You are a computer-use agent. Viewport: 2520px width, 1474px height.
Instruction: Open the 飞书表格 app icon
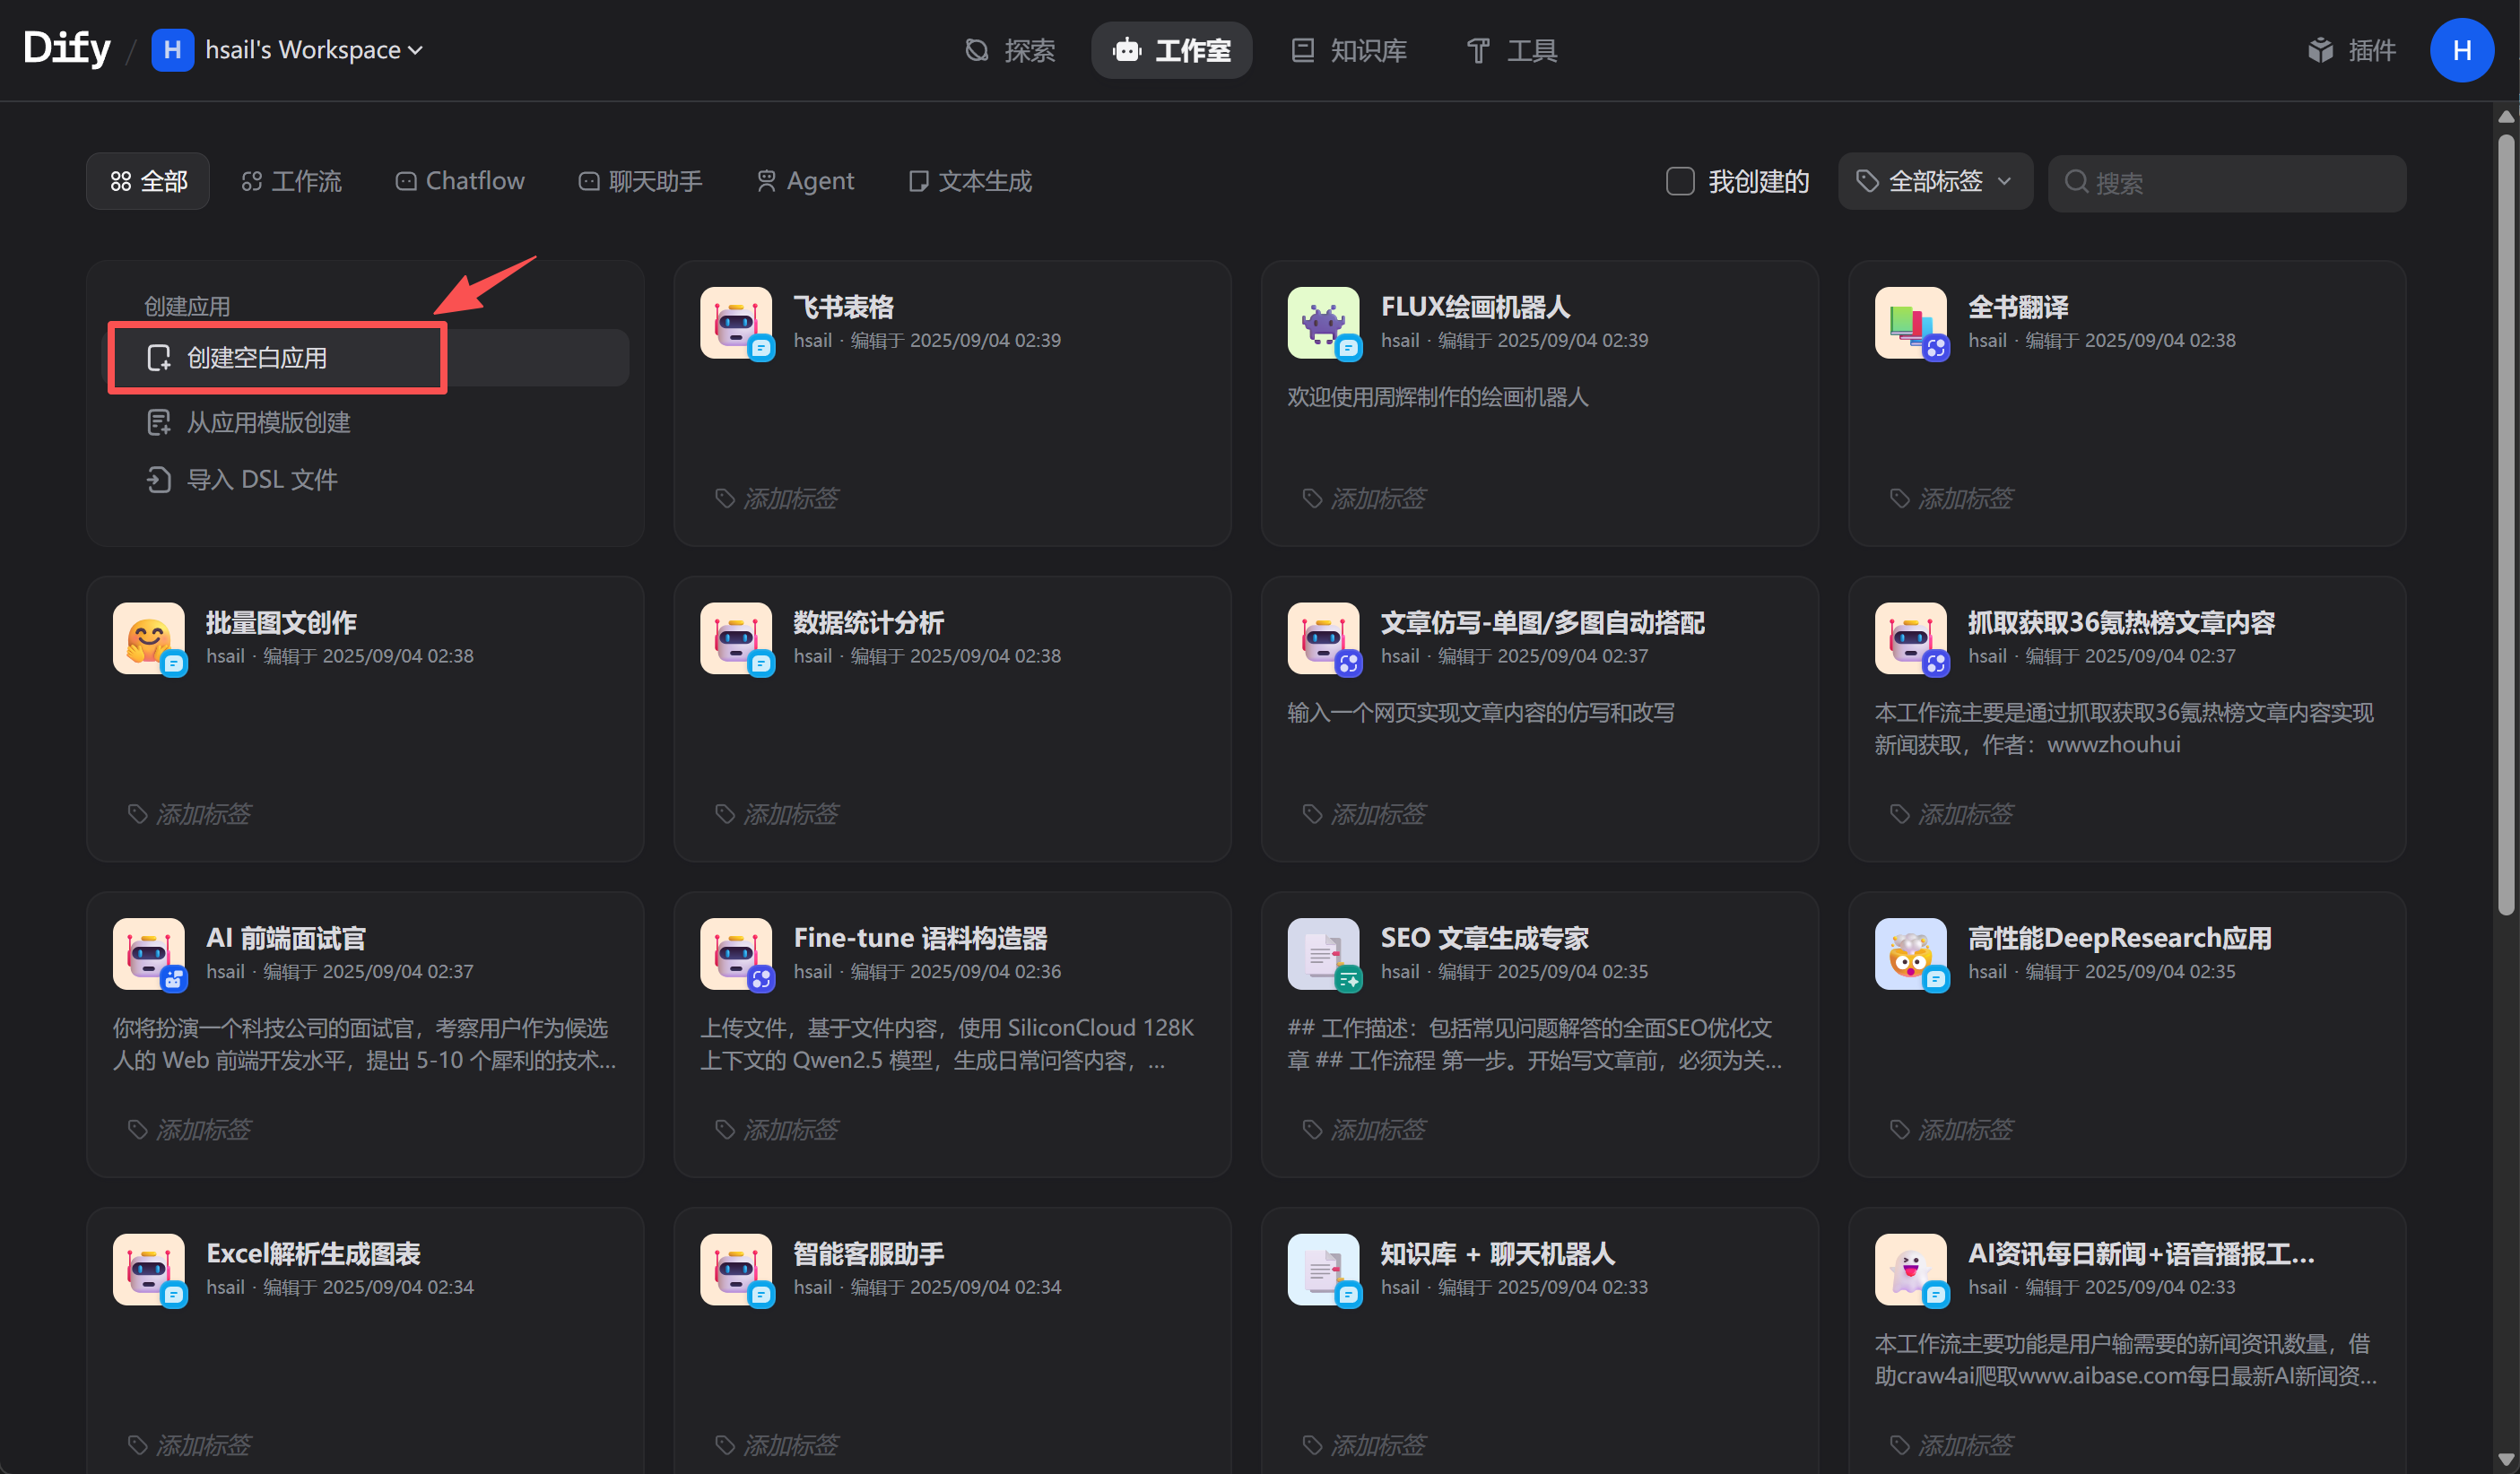click(x=736, y=323)
